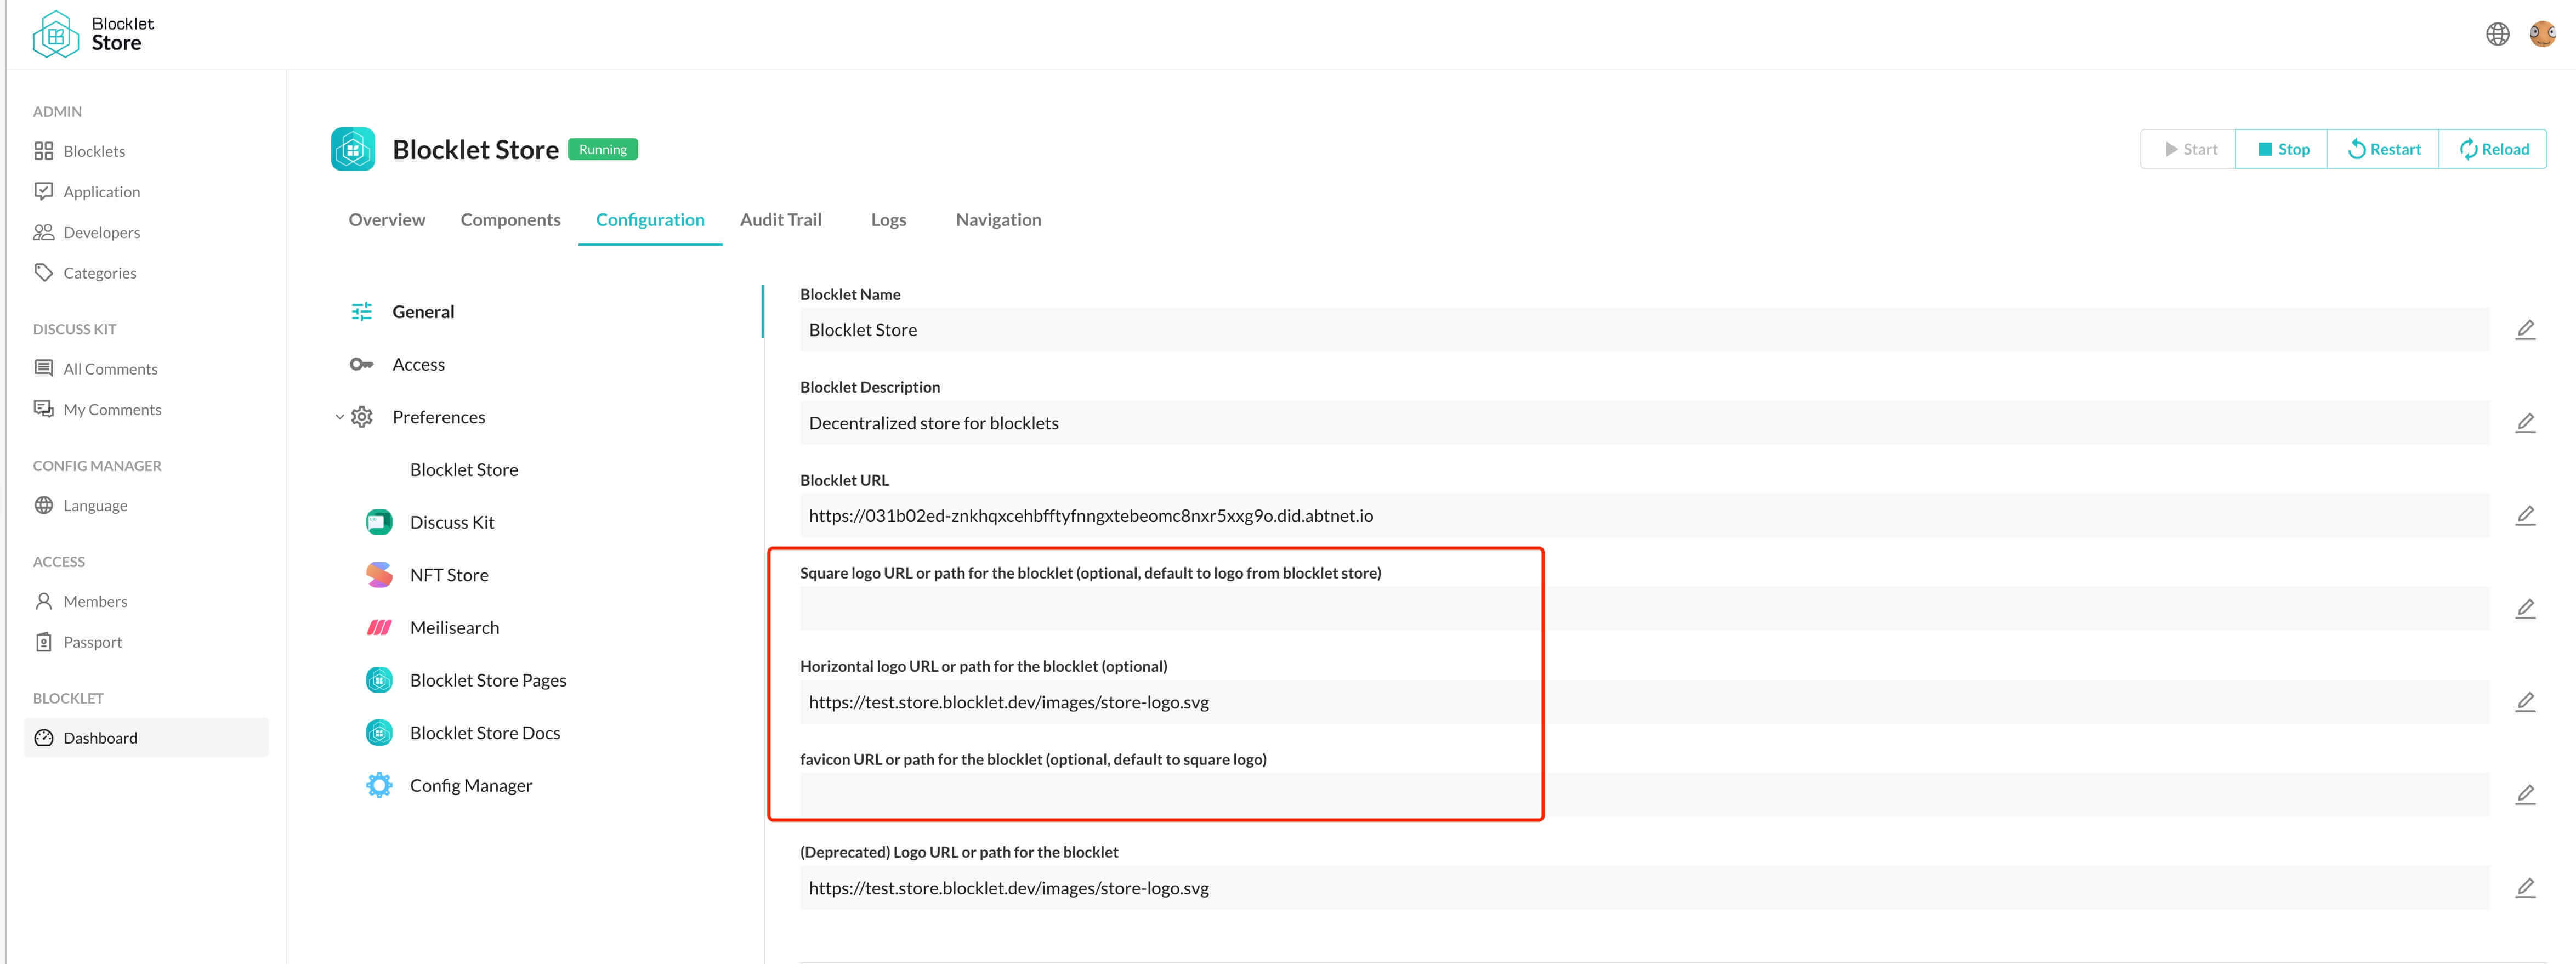The height and width of the screenshot is (964, 2576).
Task: Open the Discuss Kit preferences
Action: tap(452, 522)
